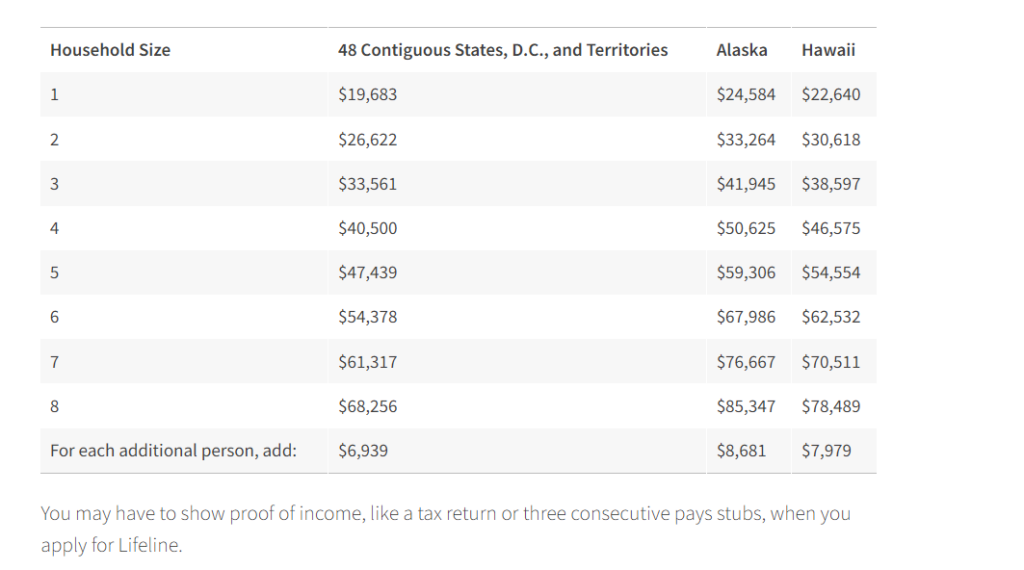Click the household size 6 row label
This screenshot has width=1024, height=570.
[54, 317]
